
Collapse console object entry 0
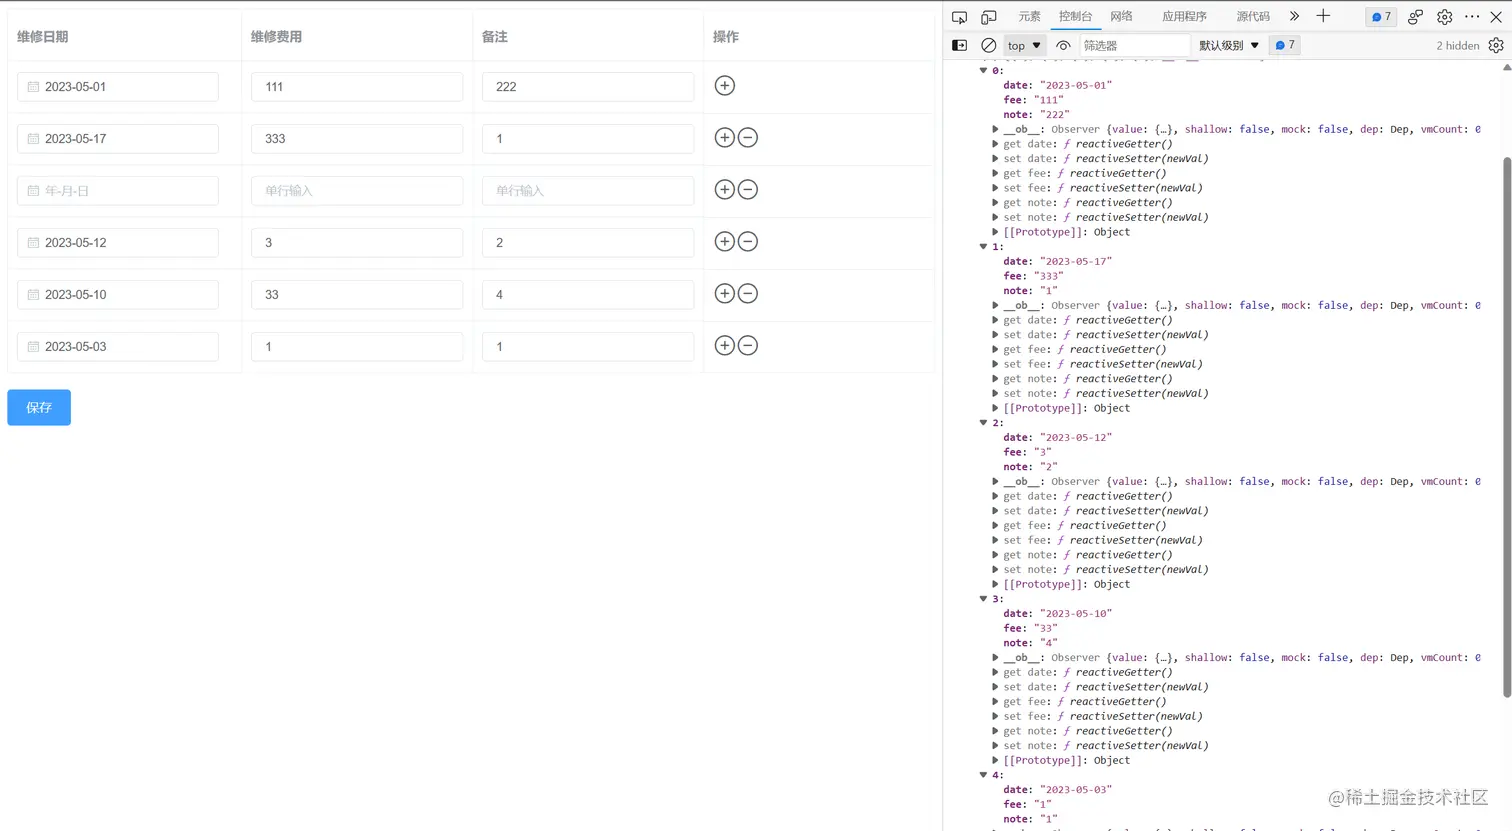click(x=984, y=71)
